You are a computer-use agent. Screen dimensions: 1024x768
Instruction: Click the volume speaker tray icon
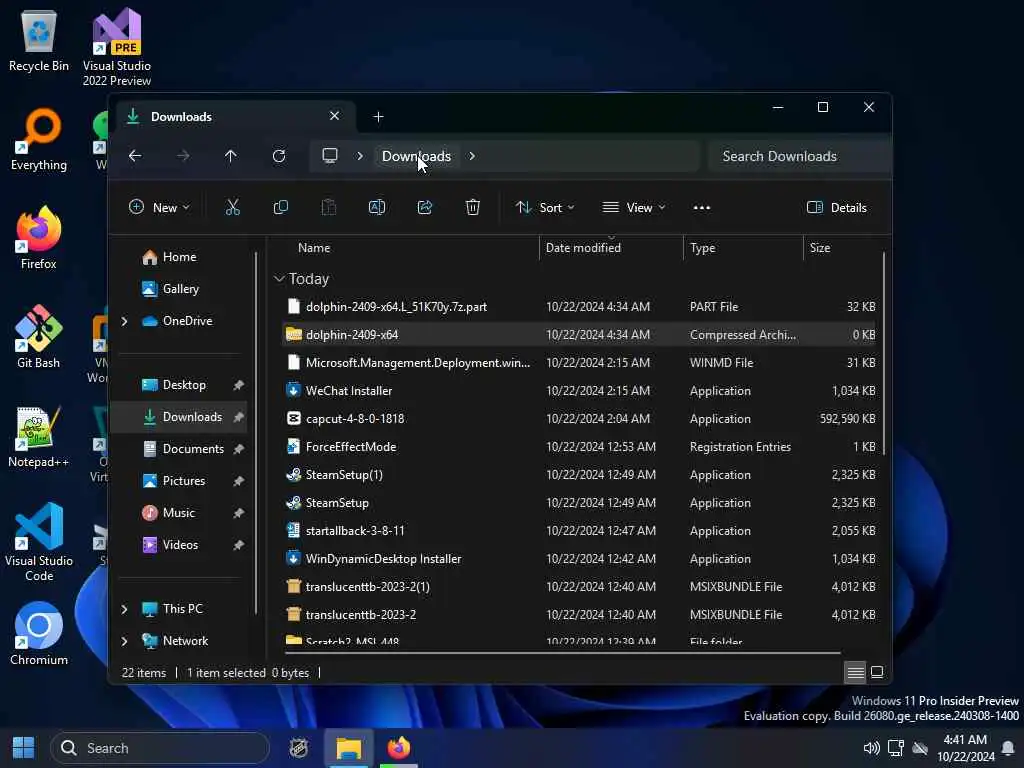pos(871,748)
